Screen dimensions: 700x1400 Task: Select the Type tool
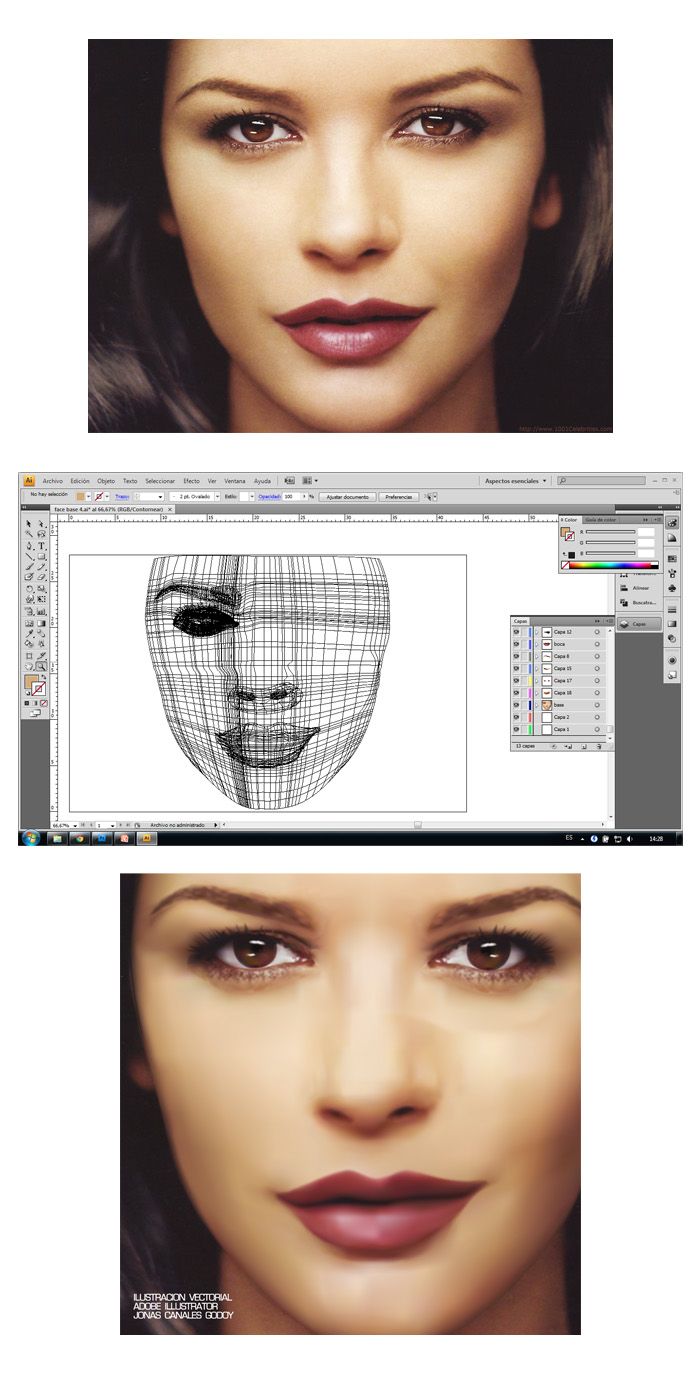pyautogui.click(x=41, y=546)
